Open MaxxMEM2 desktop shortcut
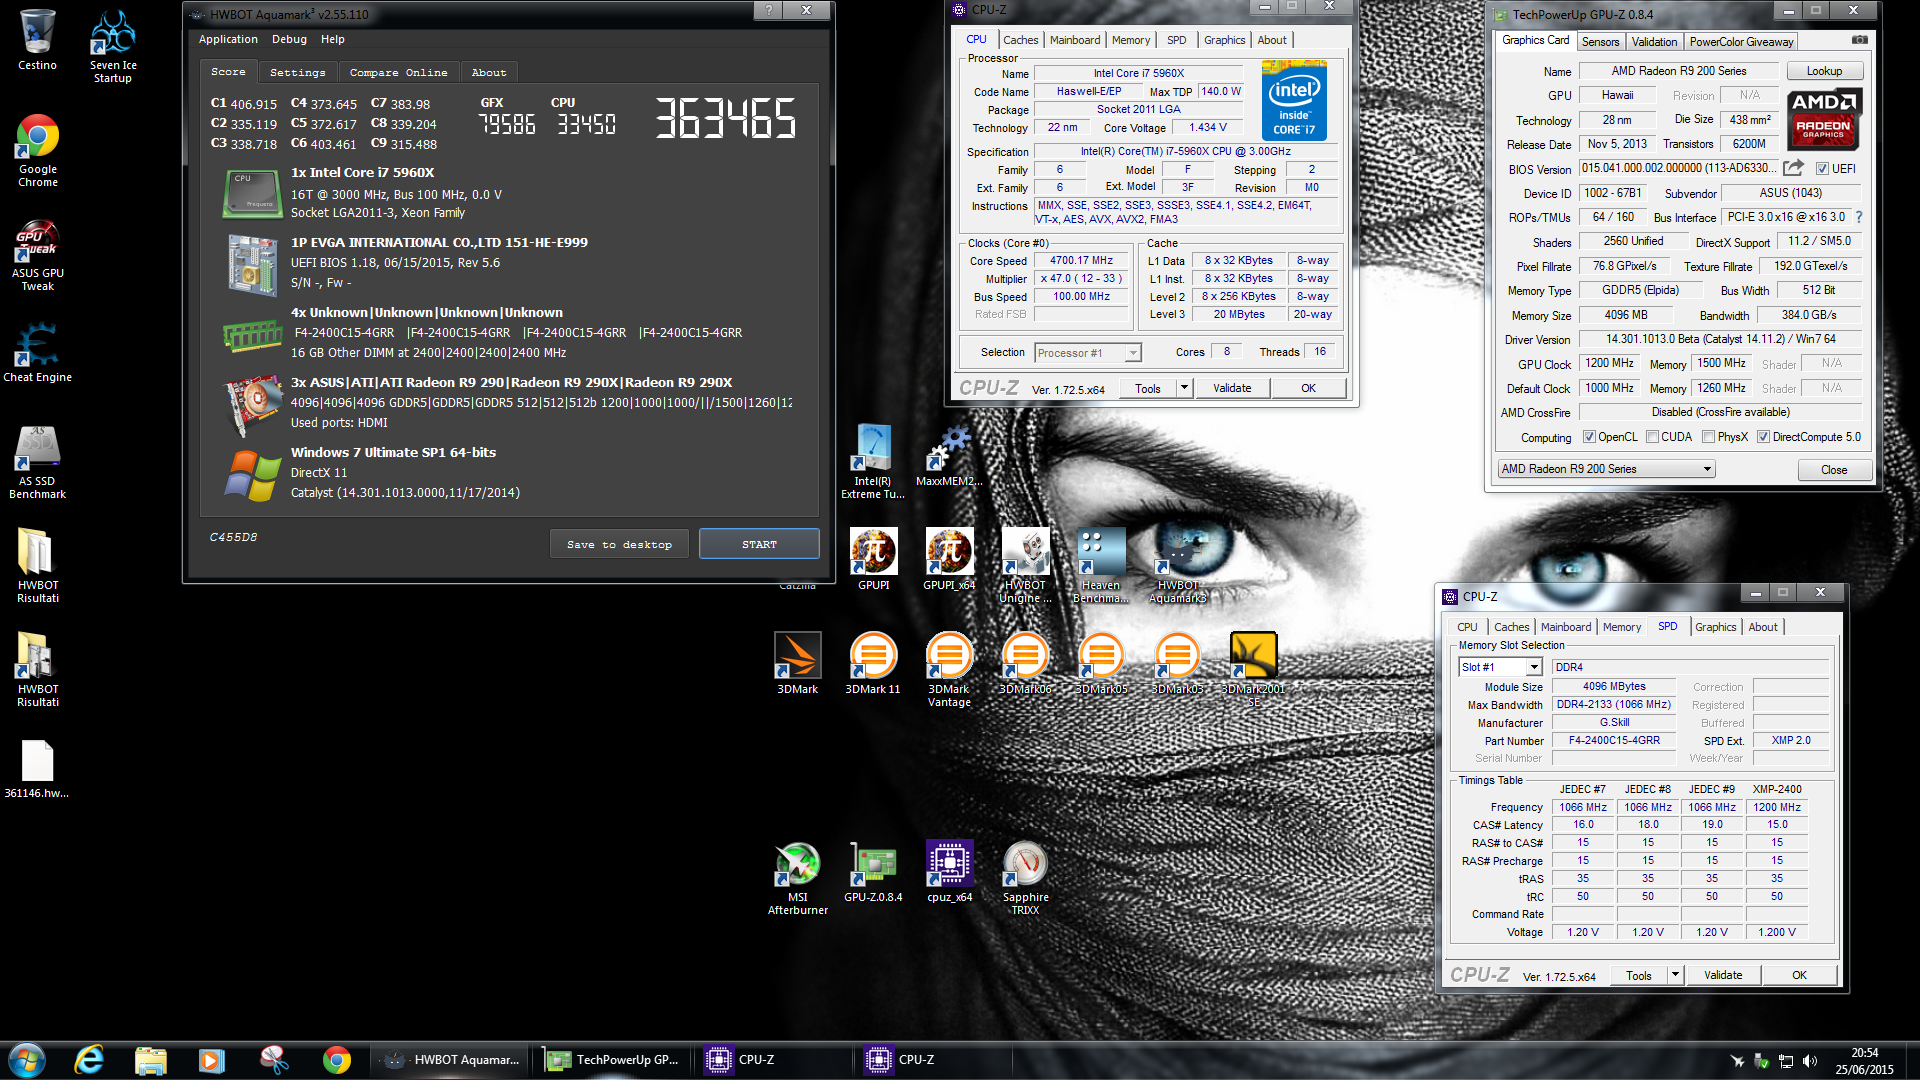 (x=949, y=455)
